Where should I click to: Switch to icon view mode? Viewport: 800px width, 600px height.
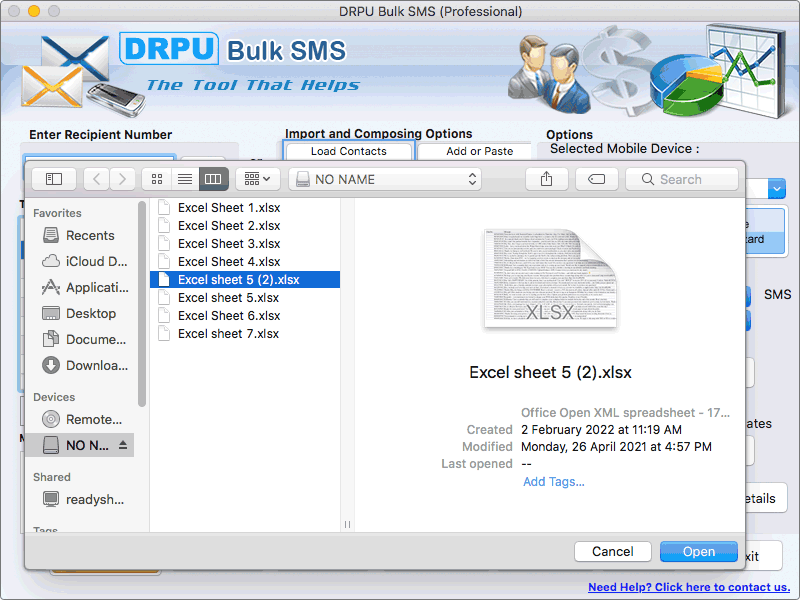point(157,179)
